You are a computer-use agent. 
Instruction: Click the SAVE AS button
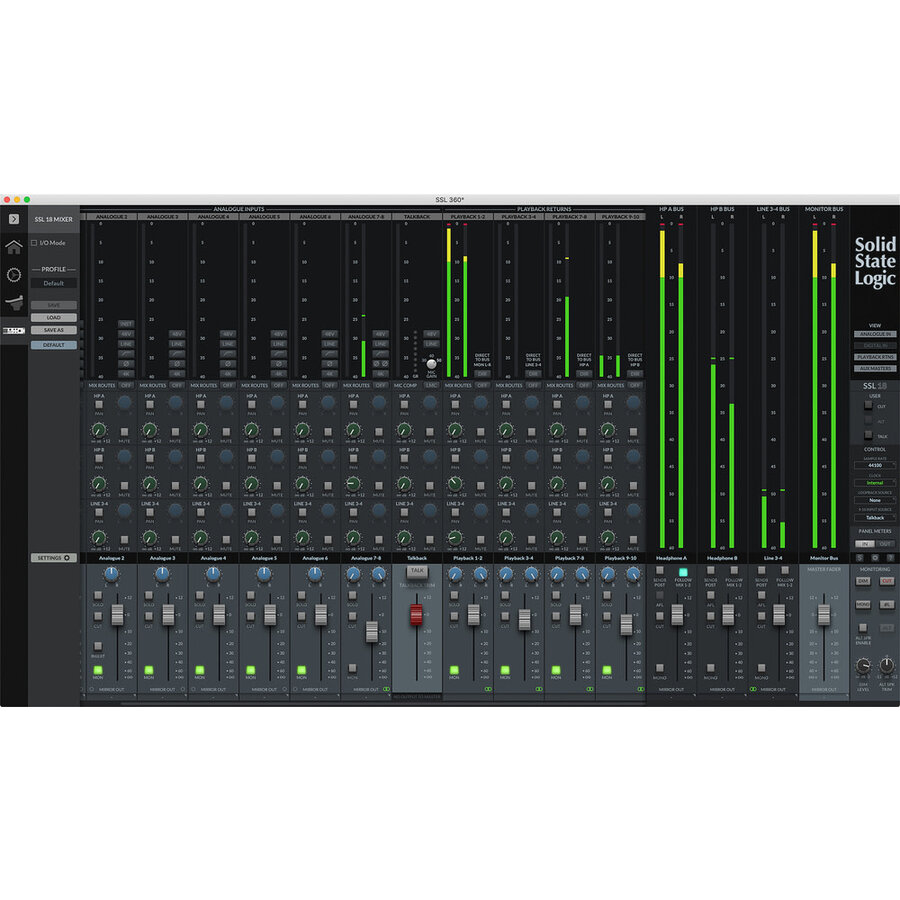coord(54,330)
